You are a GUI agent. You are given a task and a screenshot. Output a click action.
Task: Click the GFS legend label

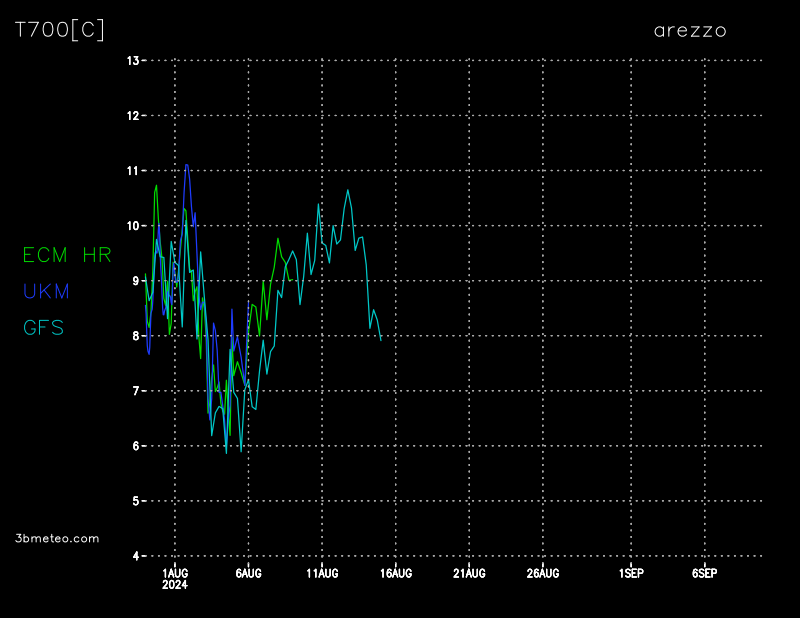[x=44, y=327]
